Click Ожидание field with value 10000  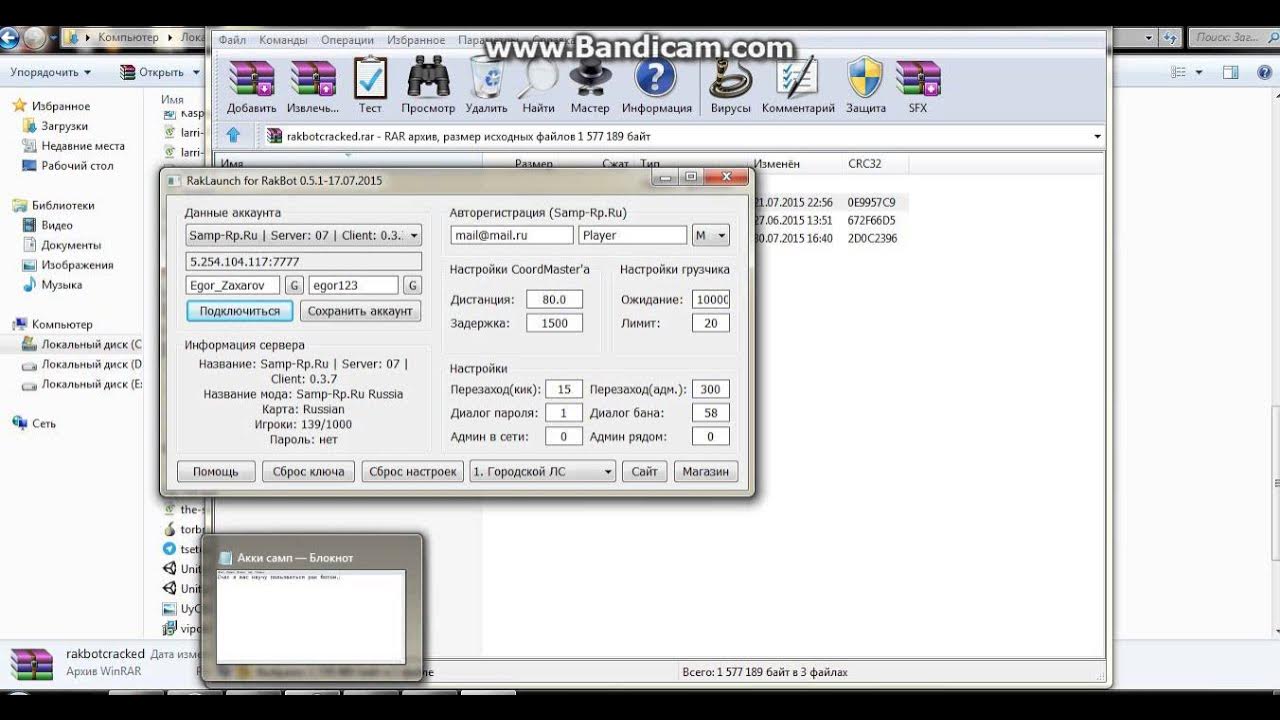pos(711,299)
